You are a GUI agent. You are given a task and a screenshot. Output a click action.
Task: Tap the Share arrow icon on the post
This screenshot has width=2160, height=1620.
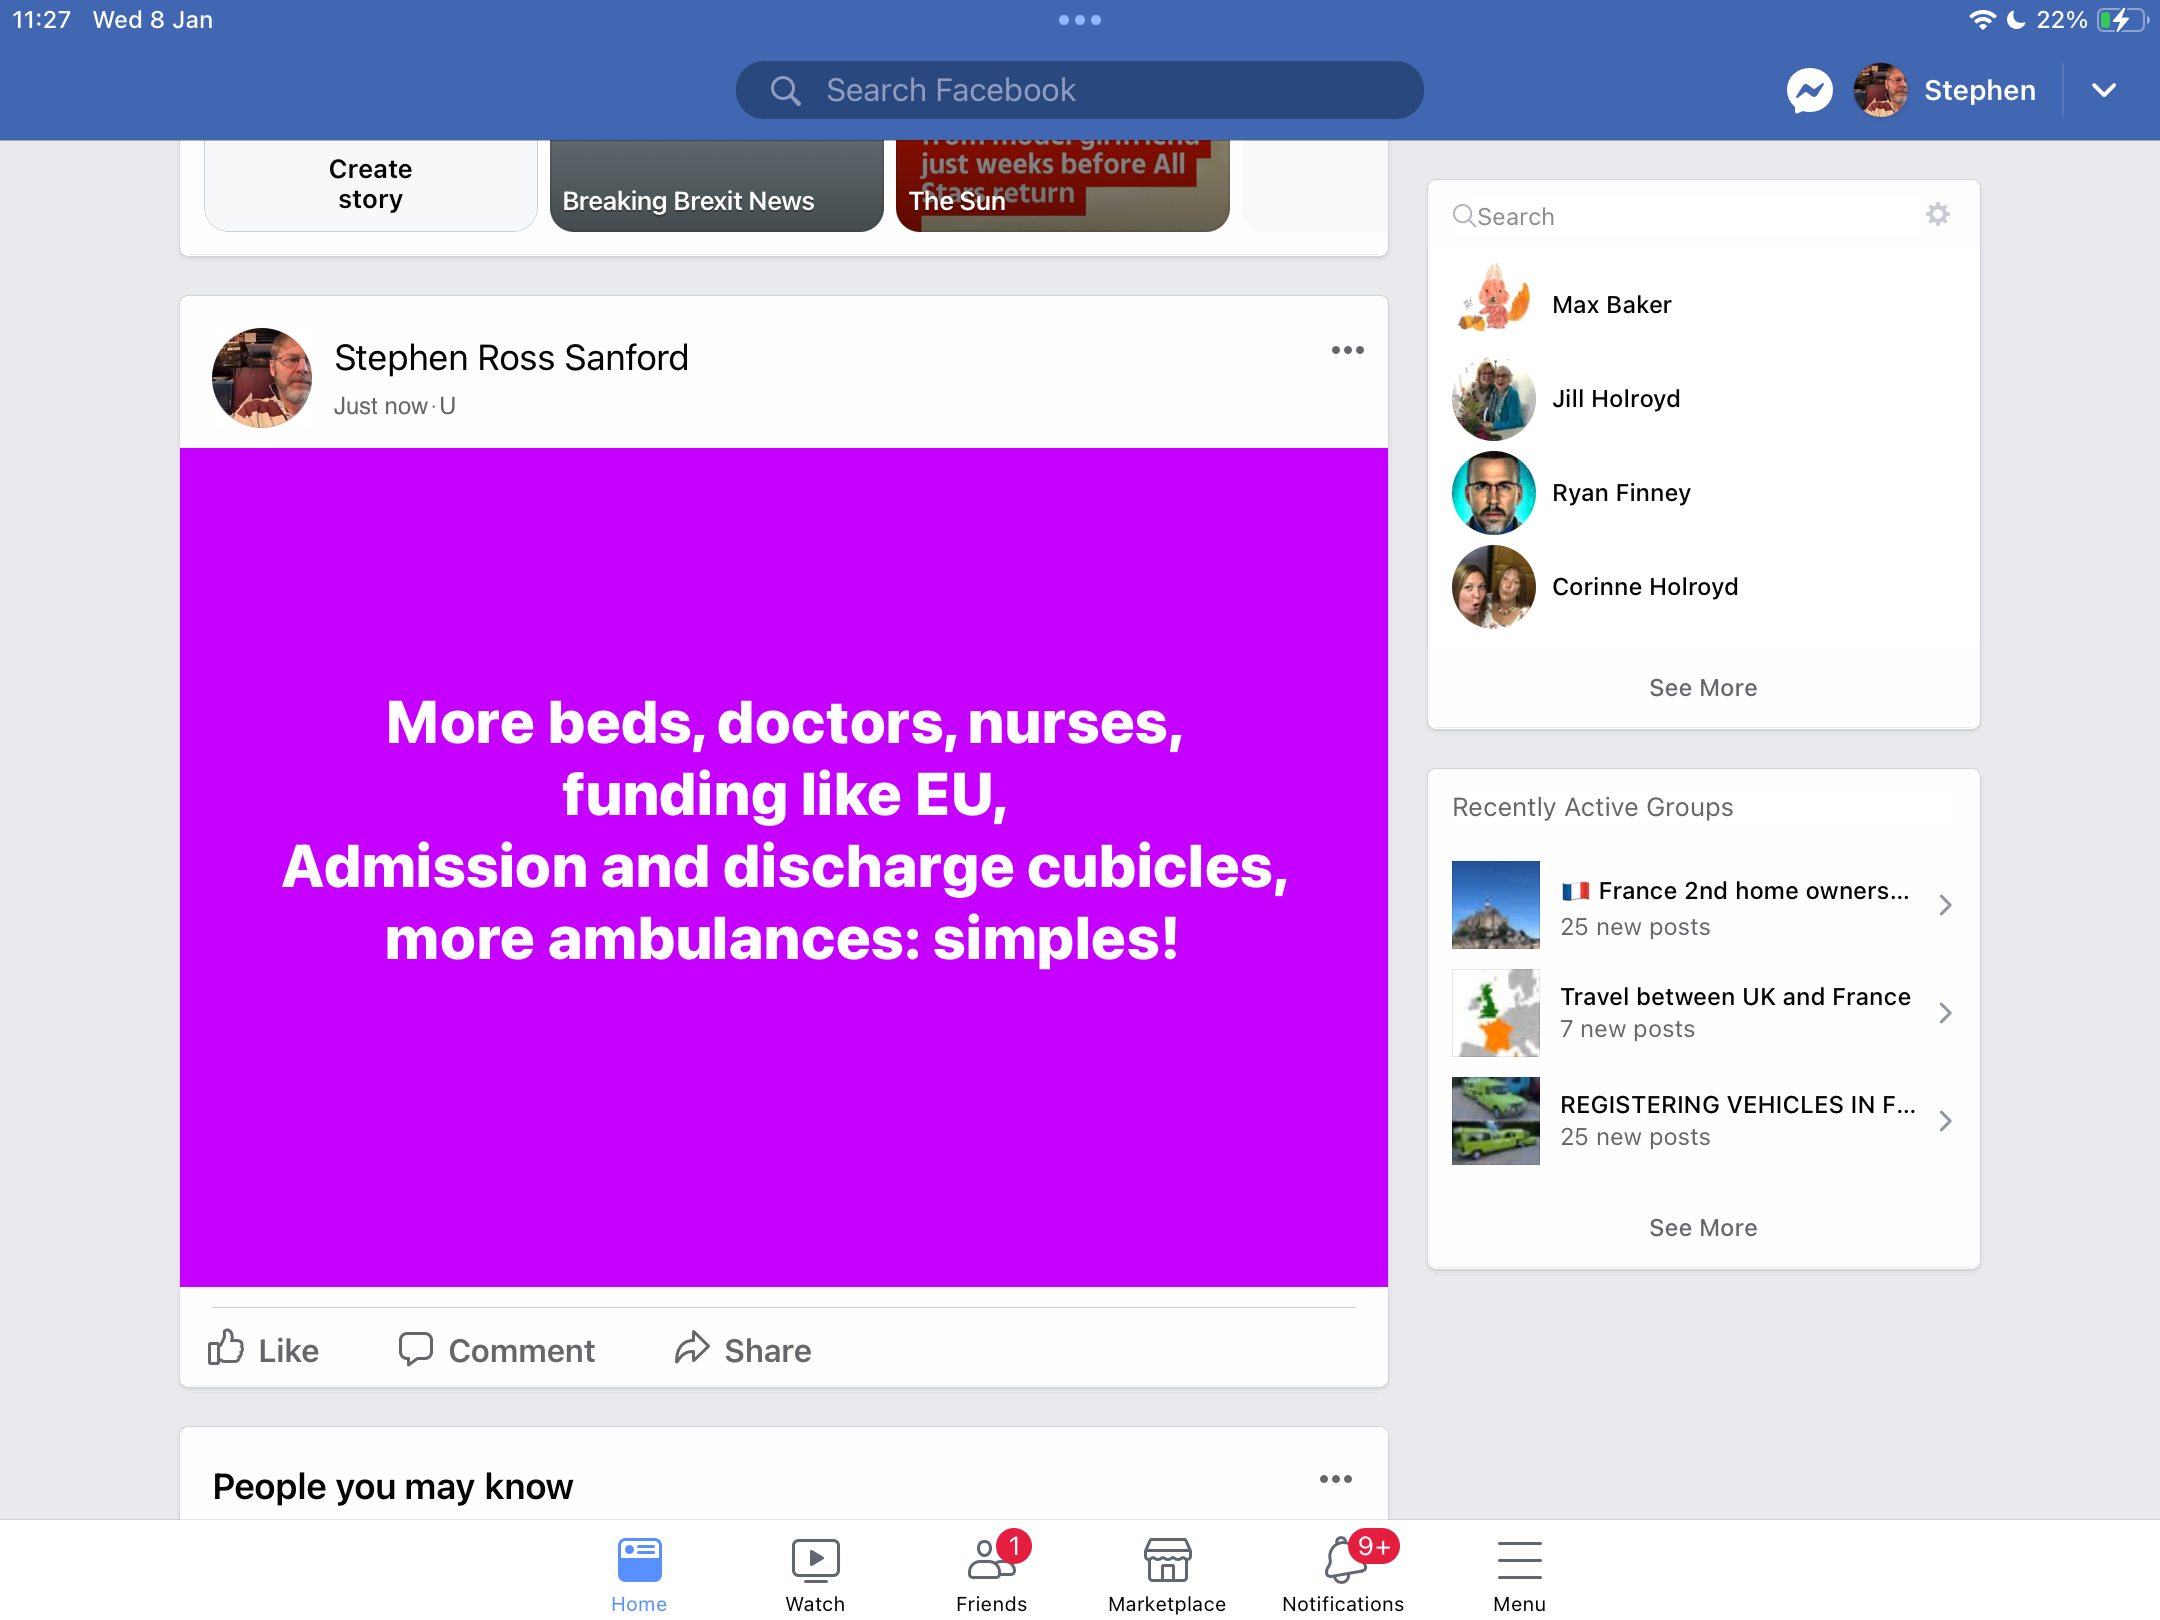click(691, 1348)
